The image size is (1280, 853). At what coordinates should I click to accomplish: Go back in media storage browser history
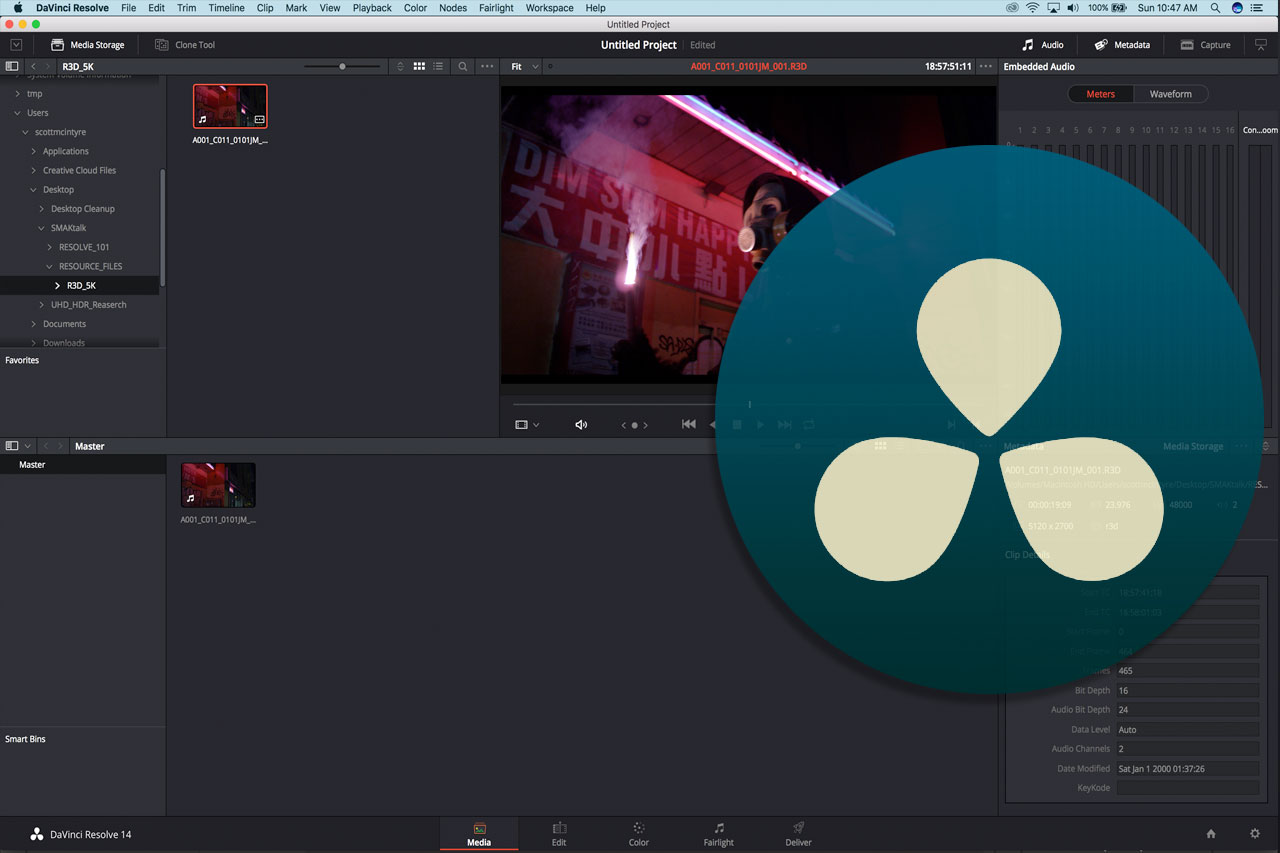(33, 66)
